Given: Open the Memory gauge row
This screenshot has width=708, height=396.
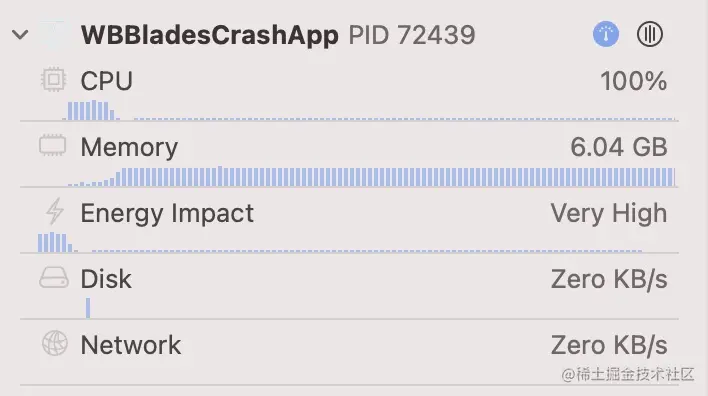Looking at the screenshot, I should click(349, 154).
